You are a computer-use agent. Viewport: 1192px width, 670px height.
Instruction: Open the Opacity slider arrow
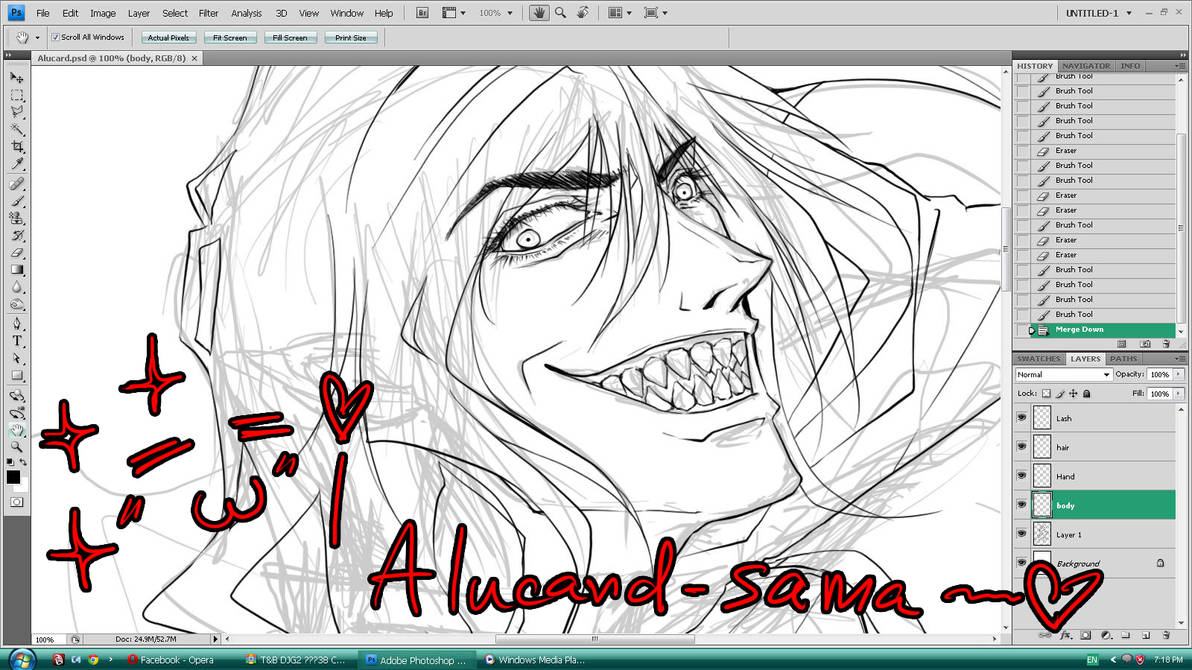point(1178,375)
